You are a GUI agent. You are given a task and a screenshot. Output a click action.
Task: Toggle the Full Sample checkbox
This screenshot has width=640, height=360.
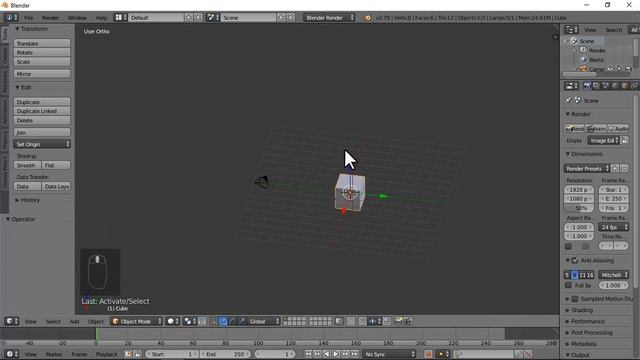tap(568, 285)
